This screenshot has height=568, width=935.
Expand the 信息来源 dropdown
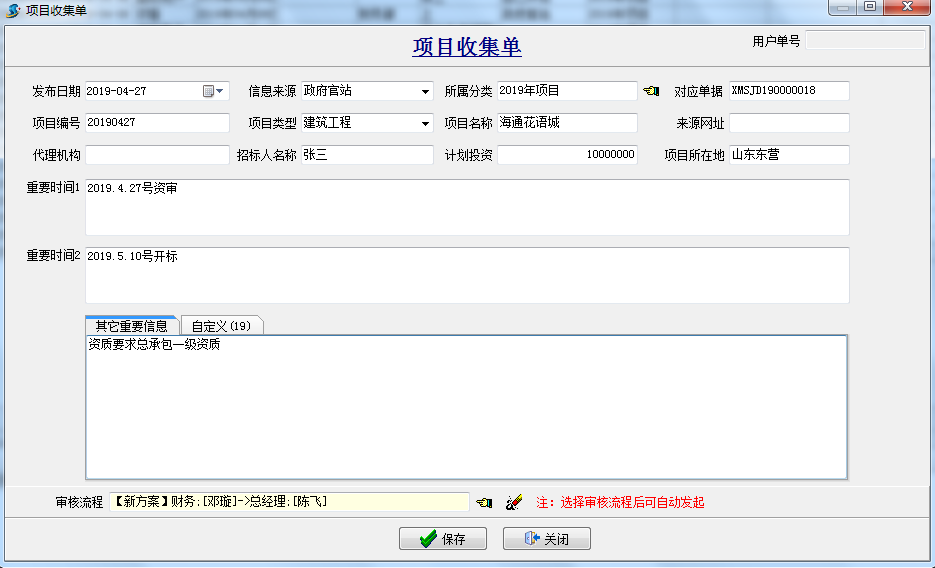[425, 91]
